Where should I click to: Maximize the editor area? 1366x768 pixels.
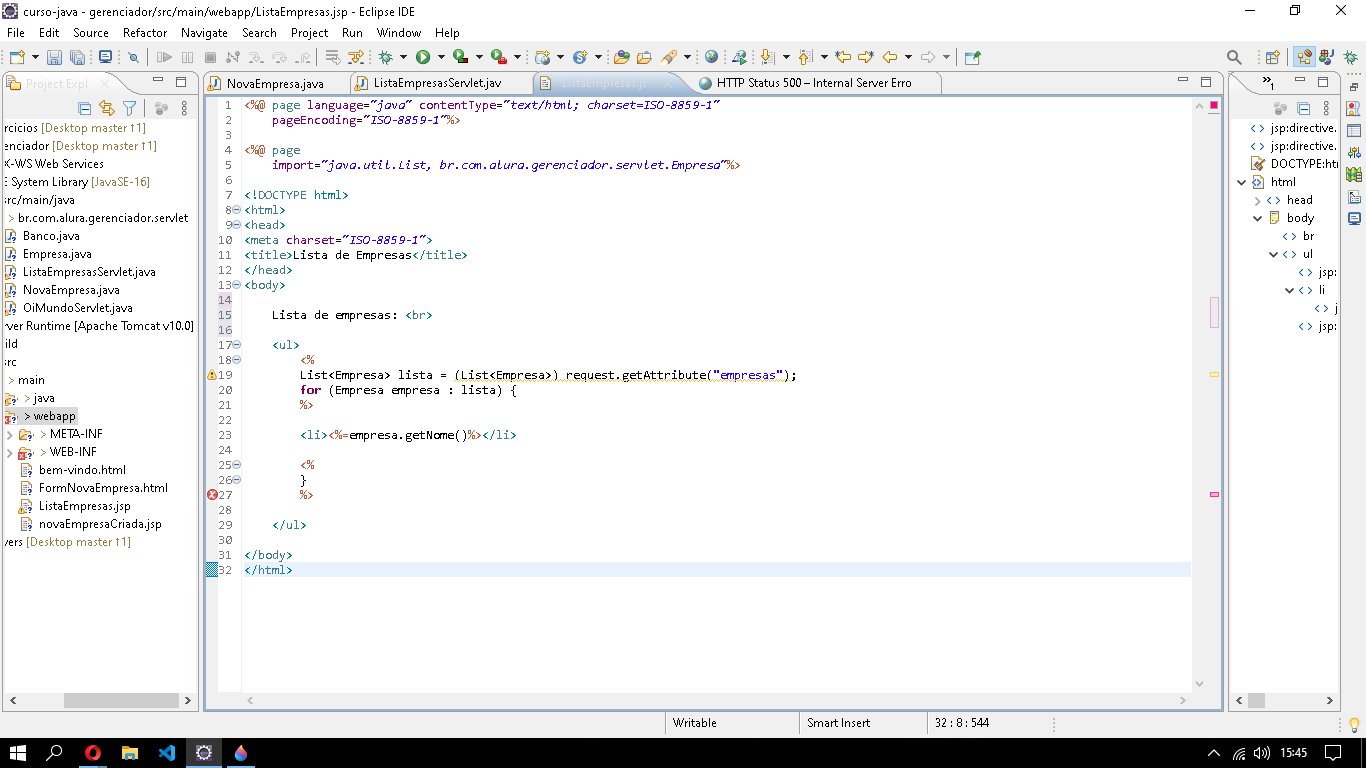point(1206,82)
